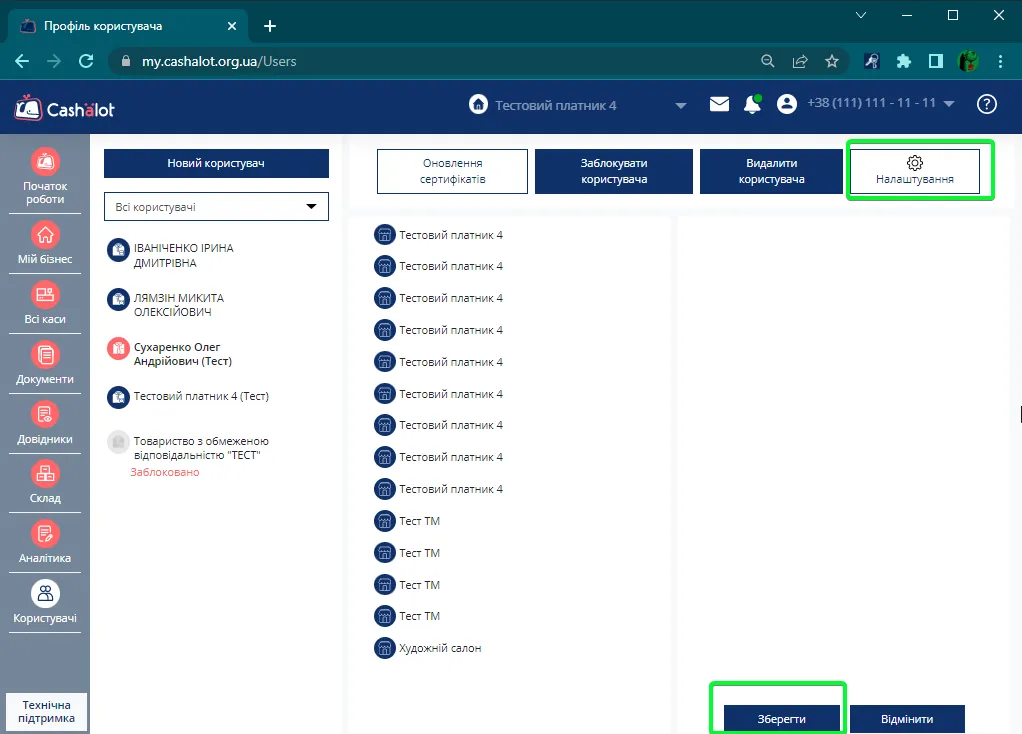Open the Аналітика section
Viewport: 1022px width, 734px height.
pos(45,534)
